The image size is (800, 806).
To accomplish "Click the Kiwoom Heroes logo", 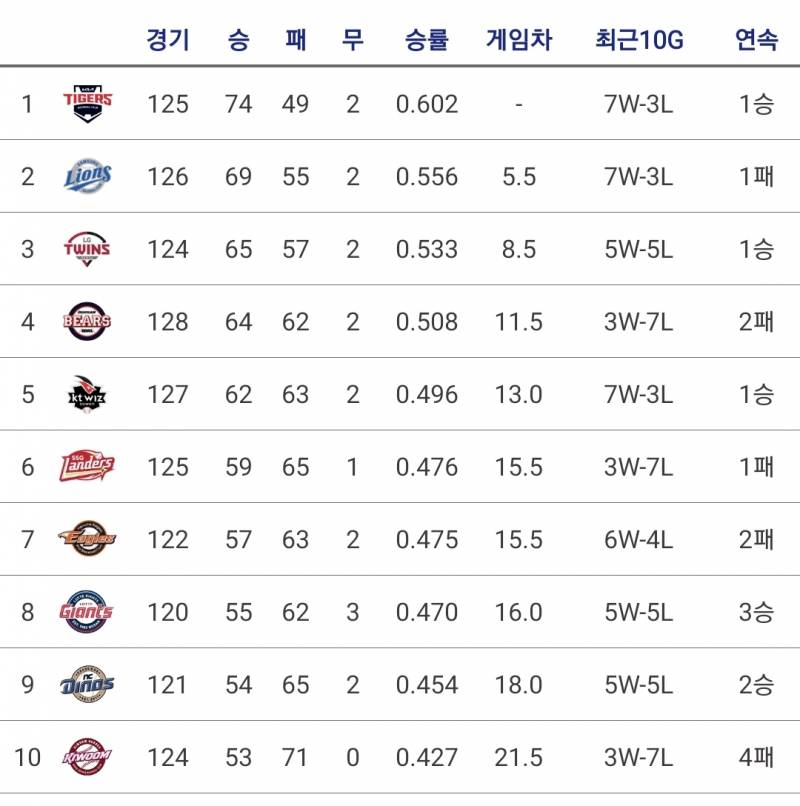I will pos(87,757).
